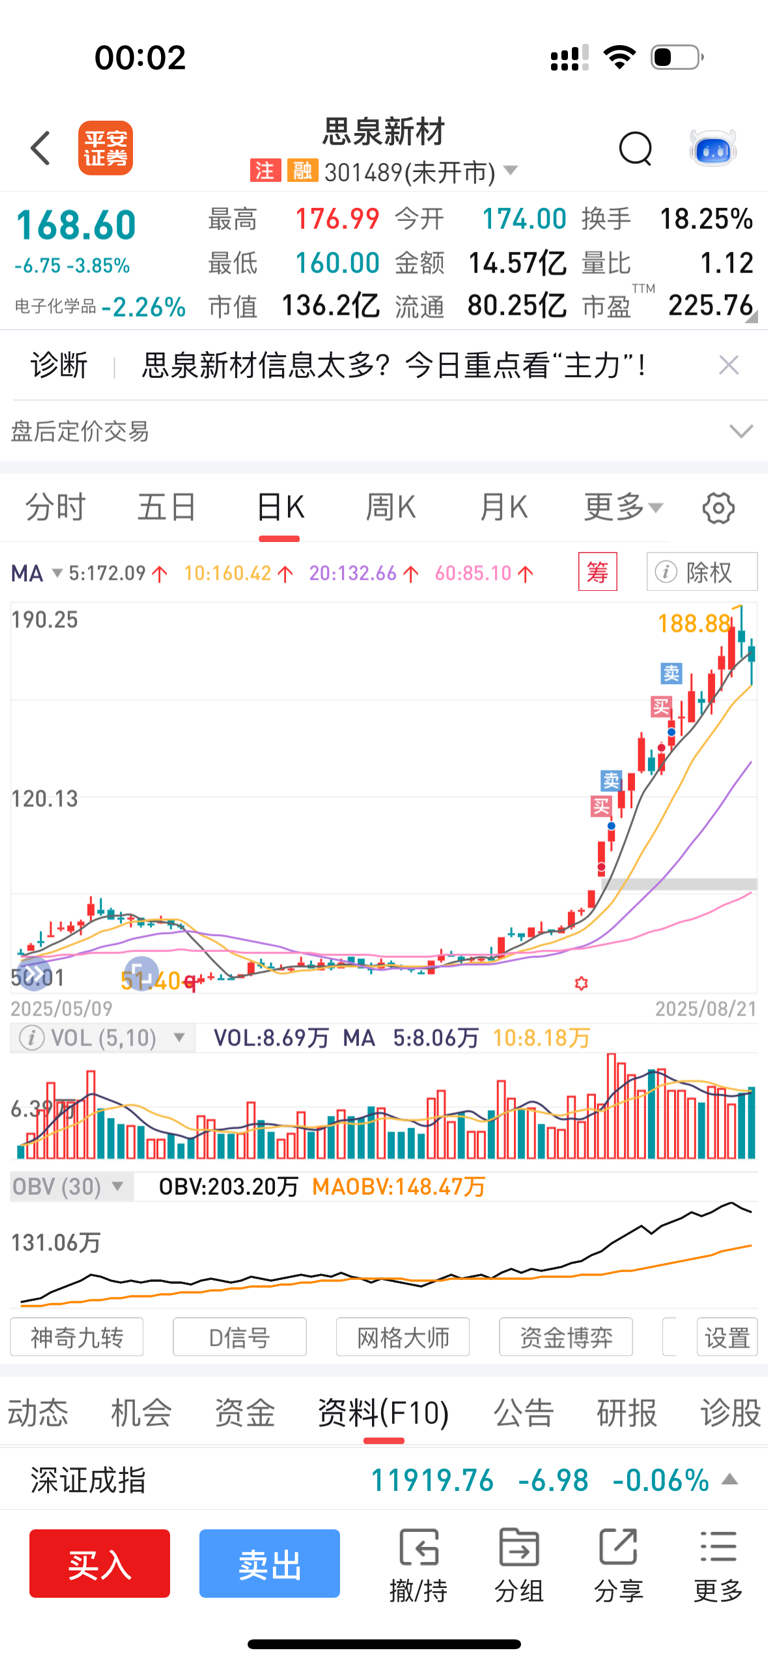The image size is (769, 1665).
Task: Open 除权 adjustment selector
Action: [702, 572]
